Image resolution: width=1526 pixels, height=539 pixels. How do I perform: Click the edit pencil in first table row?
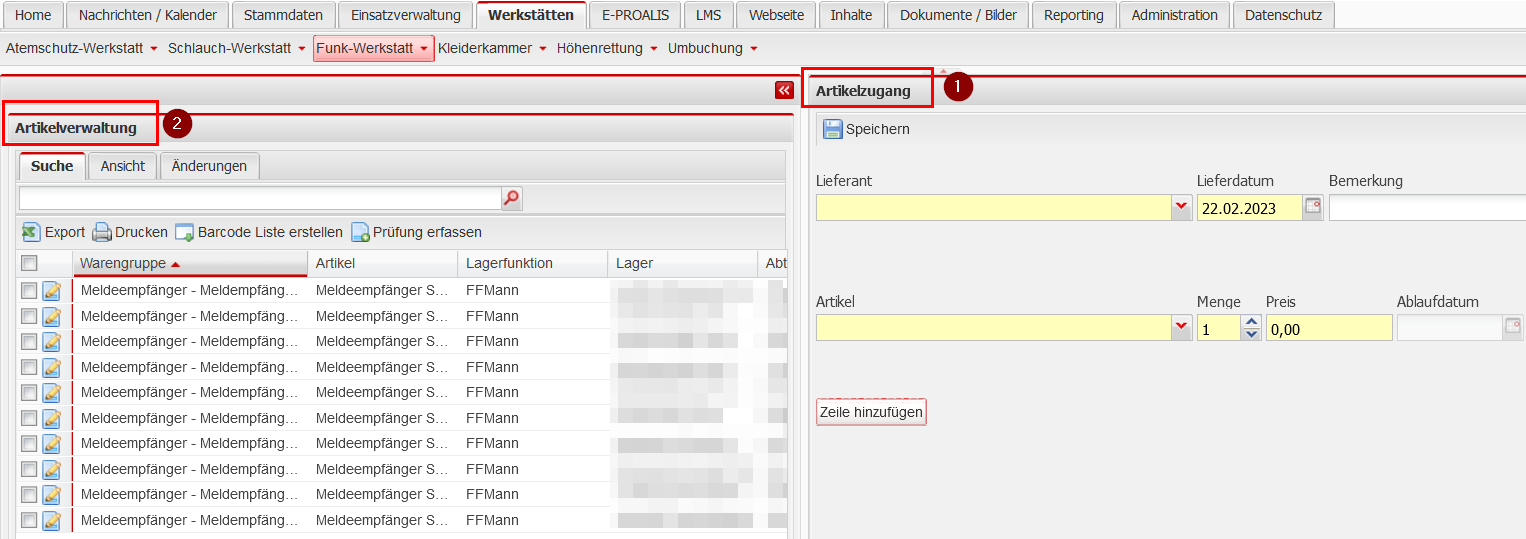pyautogui.click(x=52, y=291)
